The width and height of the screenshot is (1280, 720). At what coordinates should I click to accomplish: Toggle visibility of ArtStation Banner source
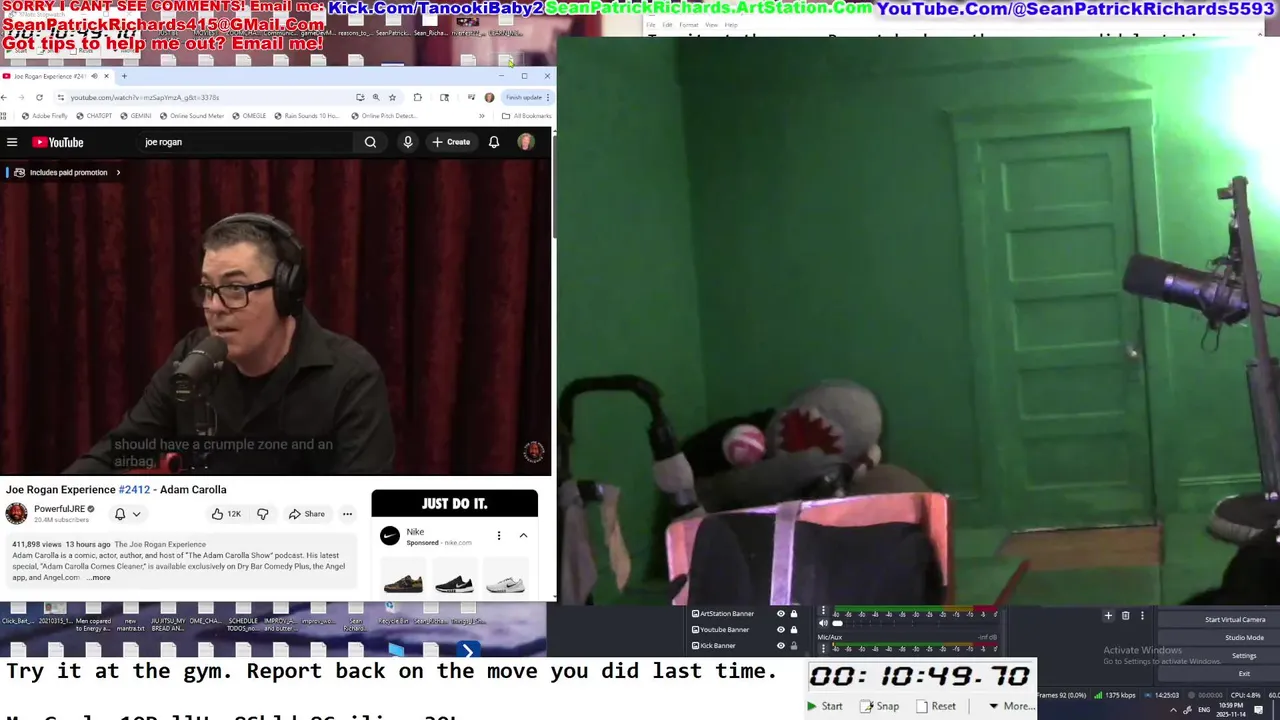pos(781,614)
